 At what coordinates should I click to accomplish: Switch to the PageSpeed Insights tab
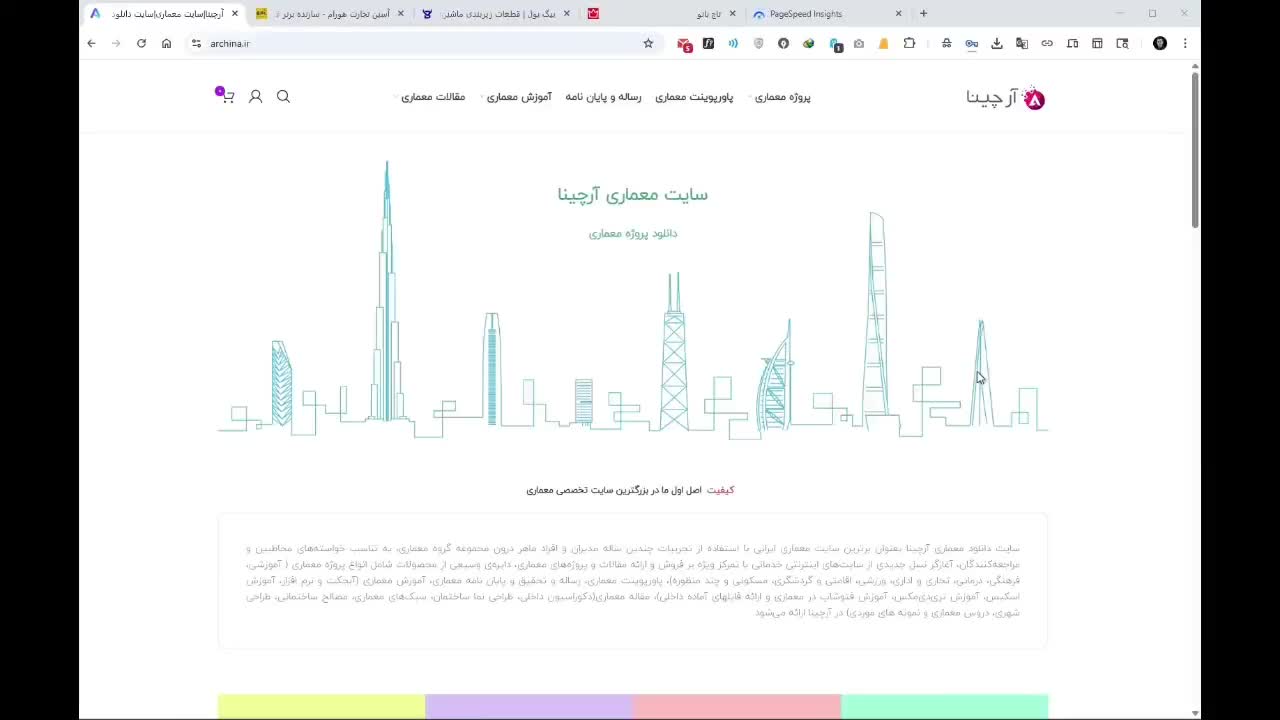[805, 14]
